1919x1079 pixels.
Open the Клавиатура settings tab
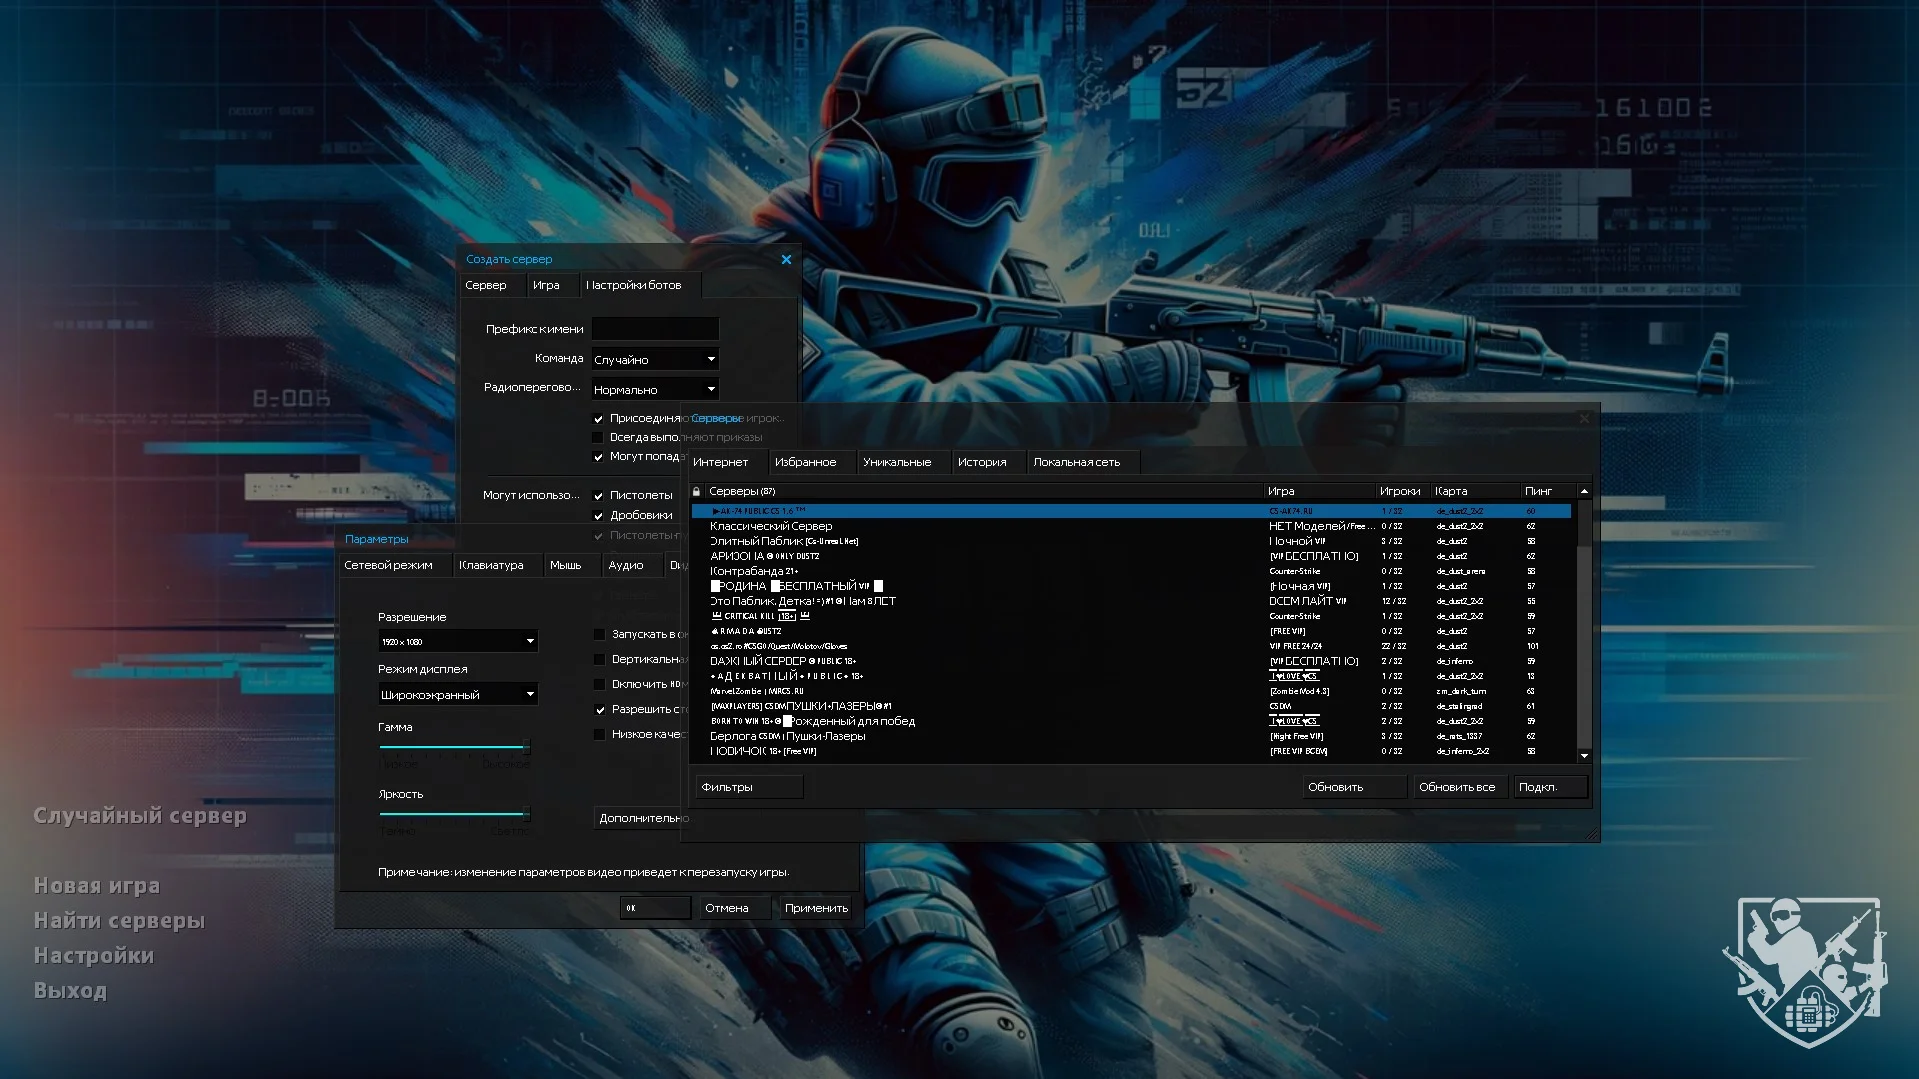tap(491, 565)
